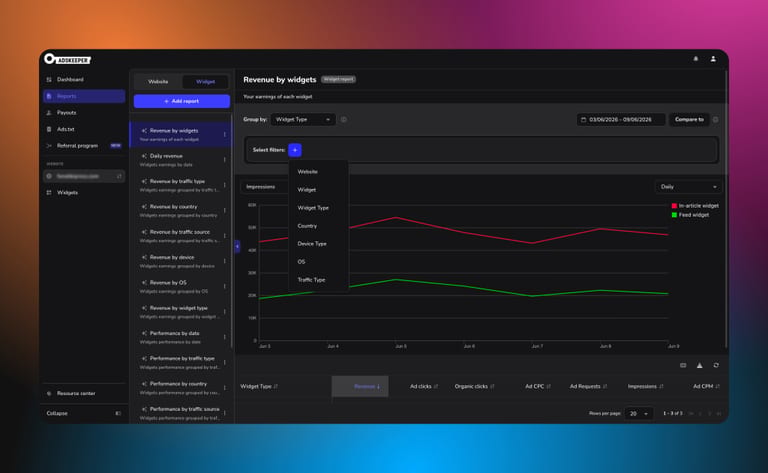Open the blurred website selector

click(84, 176)
